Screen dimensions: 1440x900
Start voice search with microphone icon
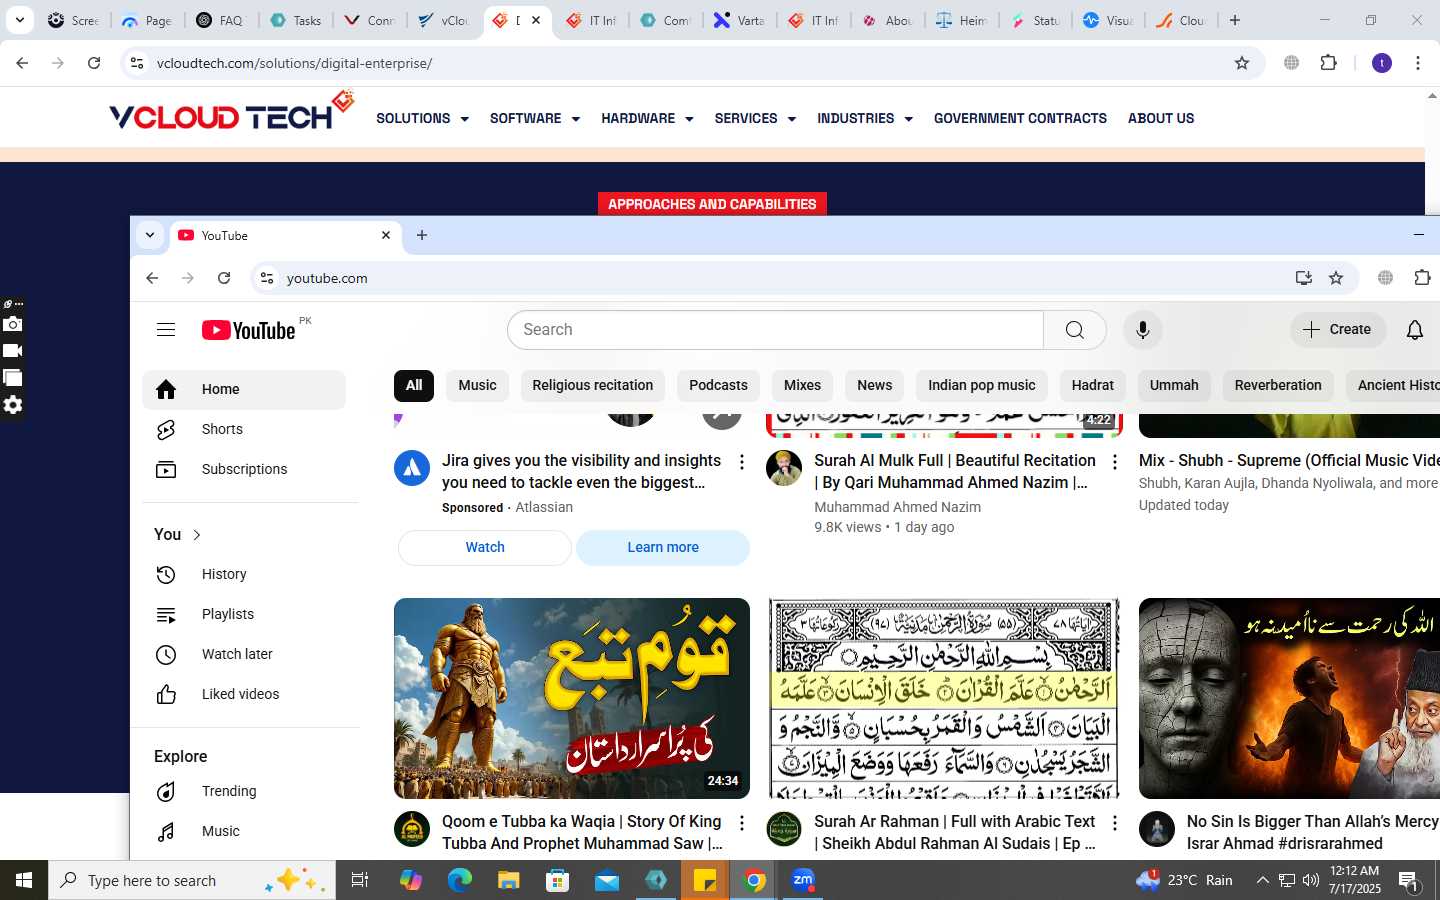(x=1143, y=330)
